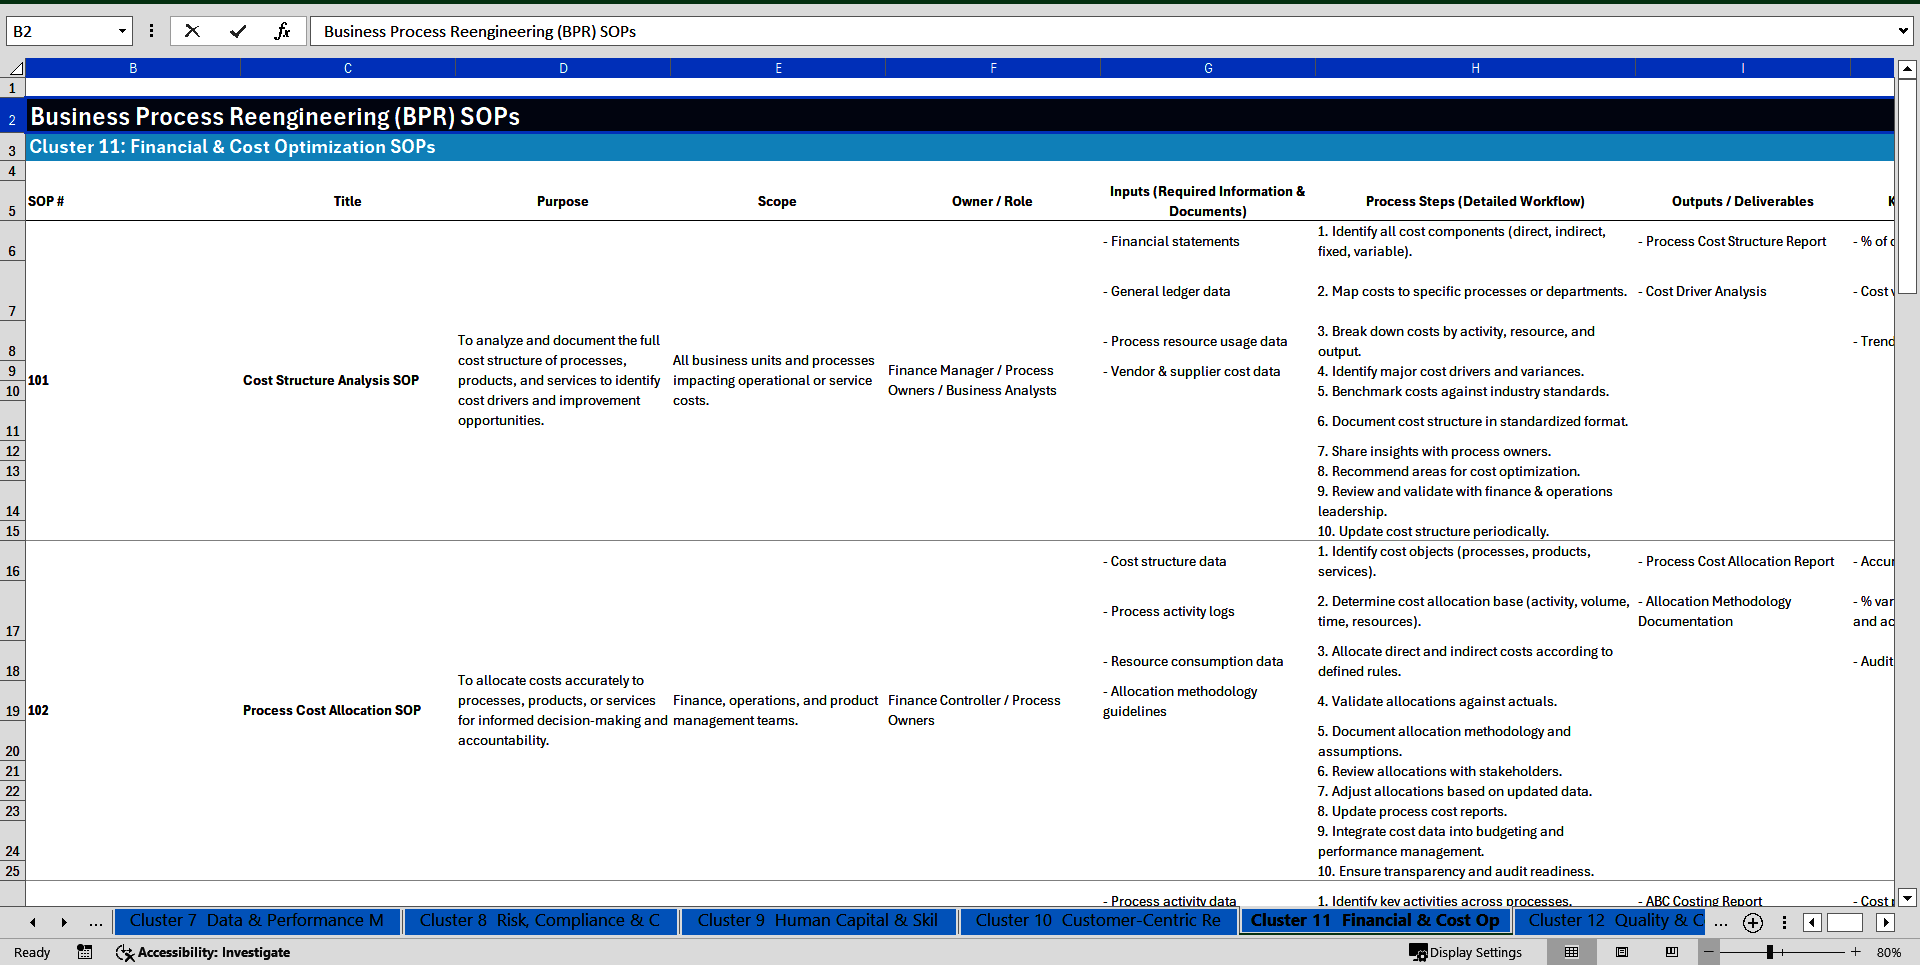Select the column G header
This screenshot has height=966, width=1920.
tap(1208, 68)
